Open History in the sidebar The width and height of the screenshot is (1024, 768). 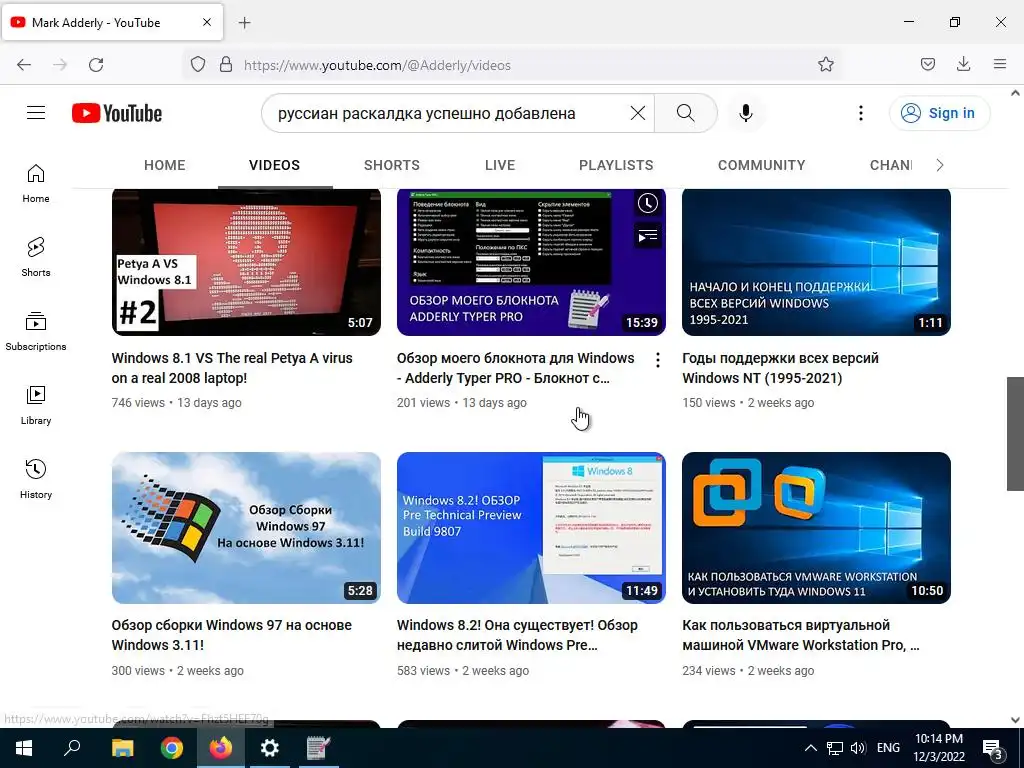click(x=36, y=479)
